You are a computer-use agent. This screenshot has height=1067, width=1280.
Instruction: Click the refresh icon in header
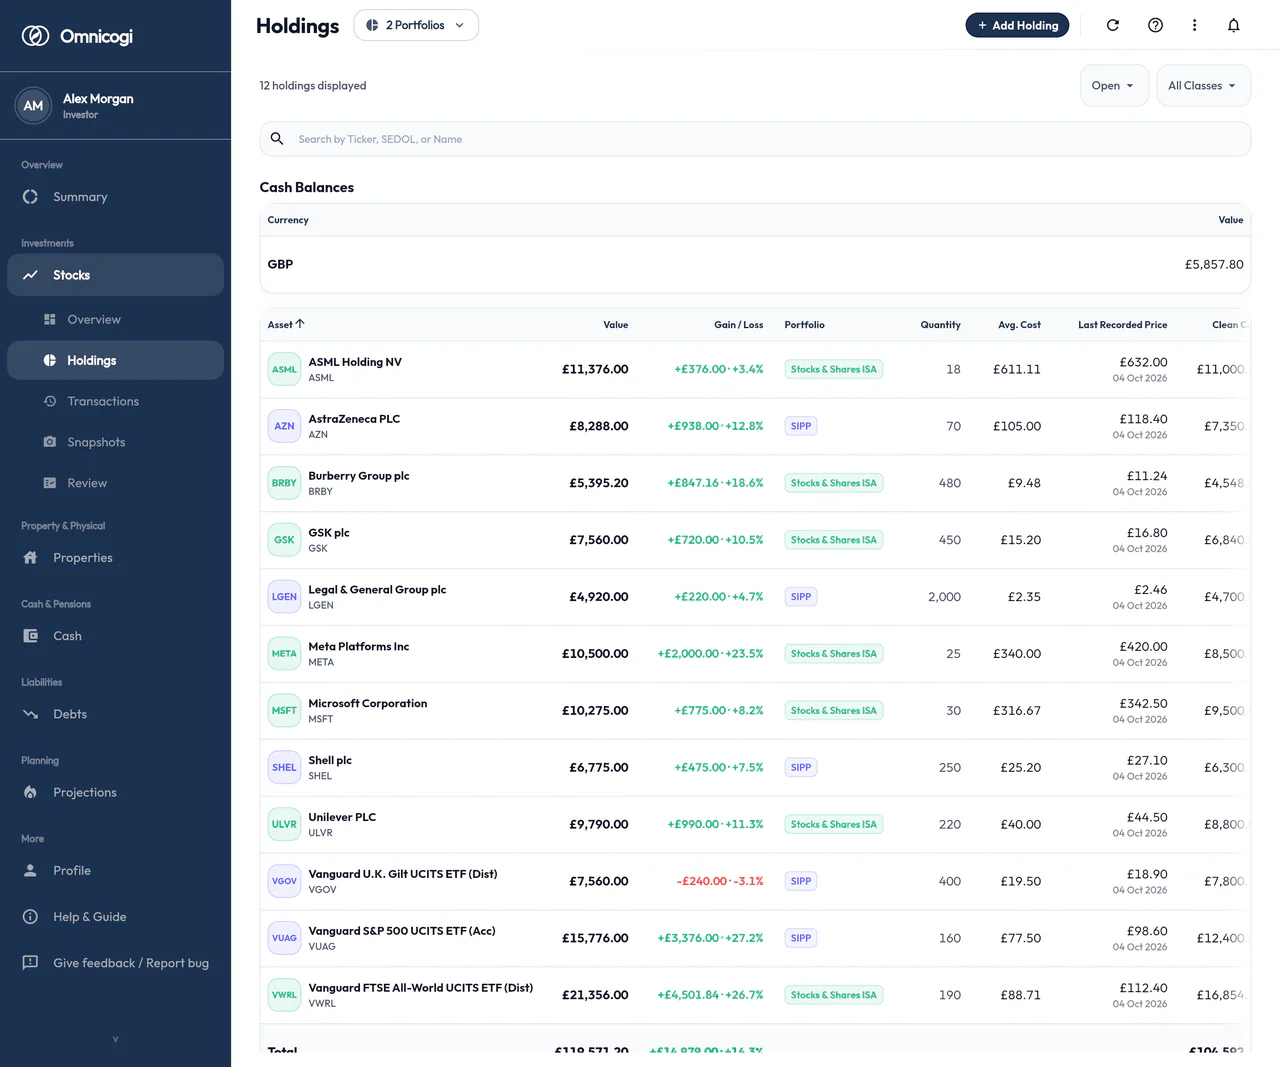pyautogui.click(x=1112, y=25)
